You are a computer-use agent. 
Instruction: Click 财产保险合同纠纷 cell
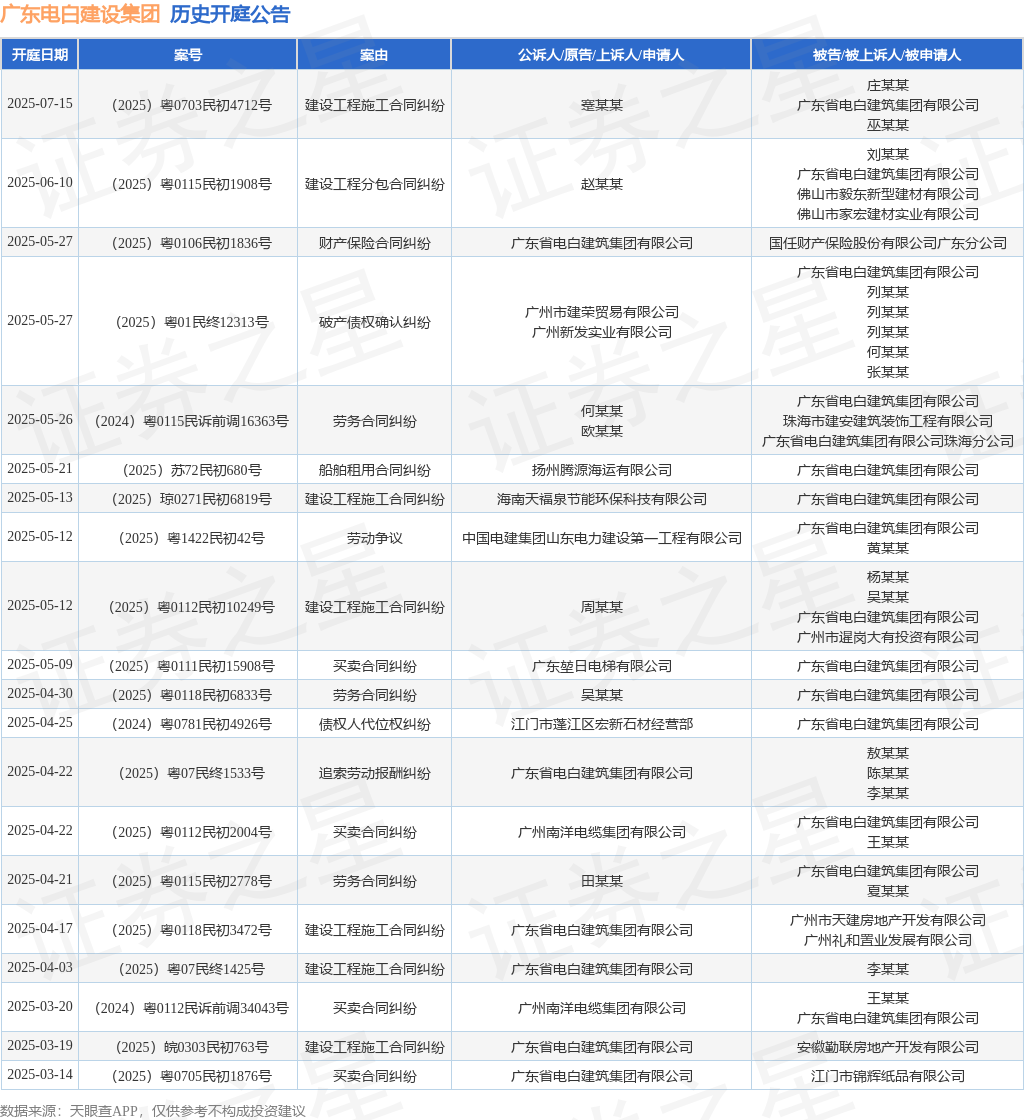pos(375,244)
